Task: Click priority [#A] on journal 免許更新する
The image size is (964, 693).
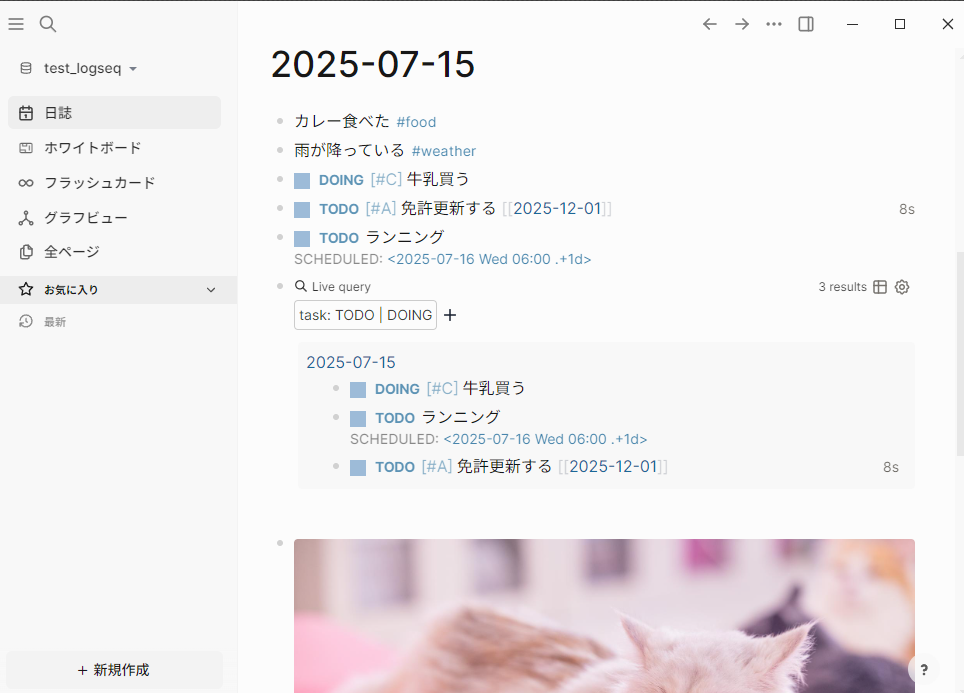Action: point(381,208)
